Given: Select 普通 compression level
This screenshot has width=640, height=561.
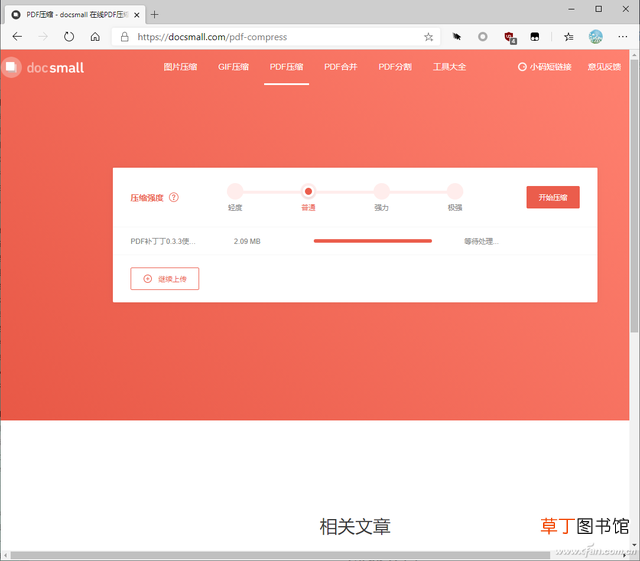Looking at the screenshot, I should pos(308,191).
